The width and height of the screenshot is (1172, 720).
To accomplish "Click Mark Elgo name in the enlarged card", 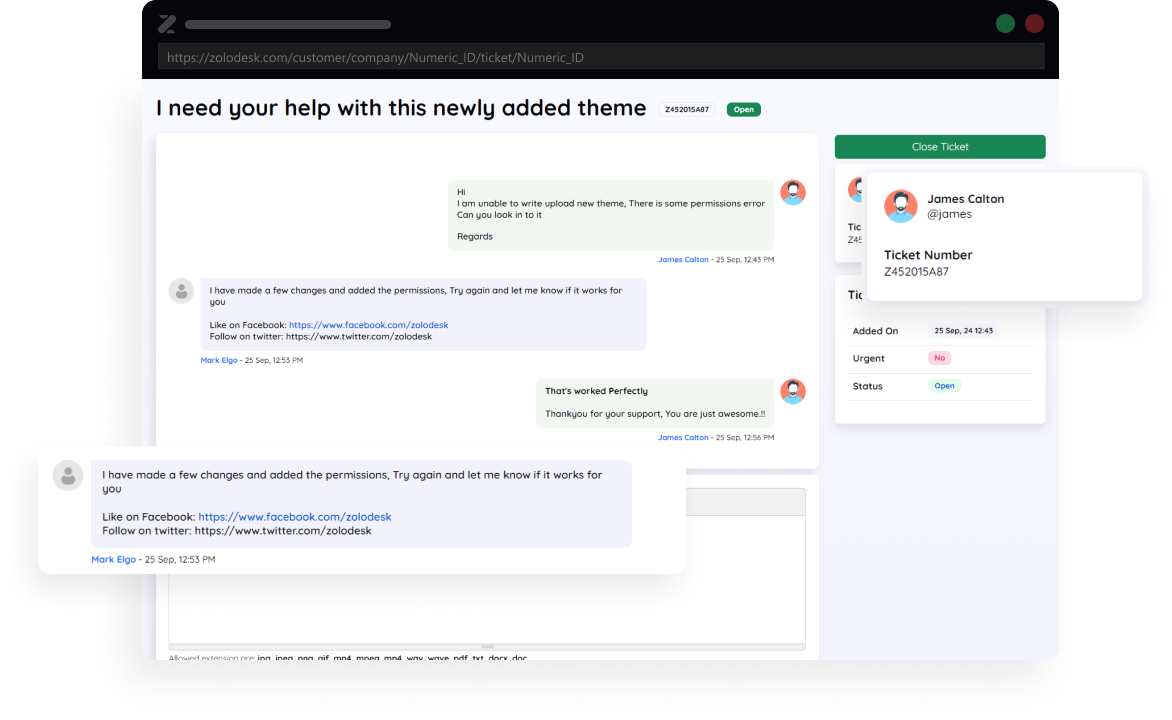I will click(114, 559).
